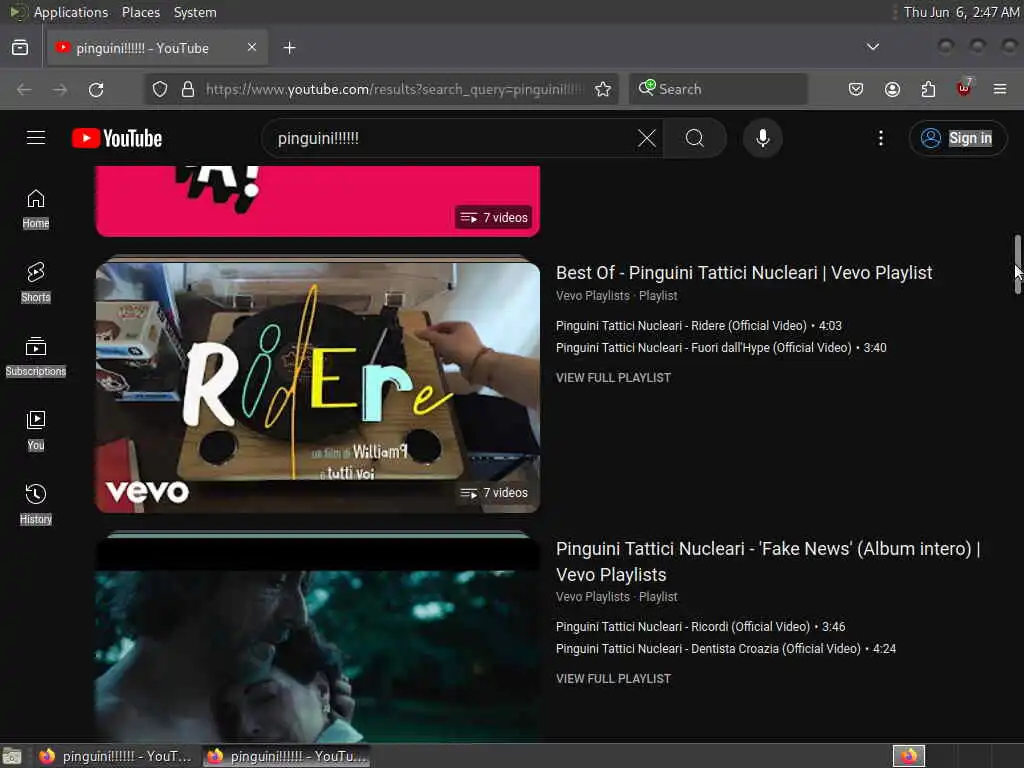Close the pinguini YouTube tab
The height and width of the screenshot is (768, 1024).
tap(252, 47)
